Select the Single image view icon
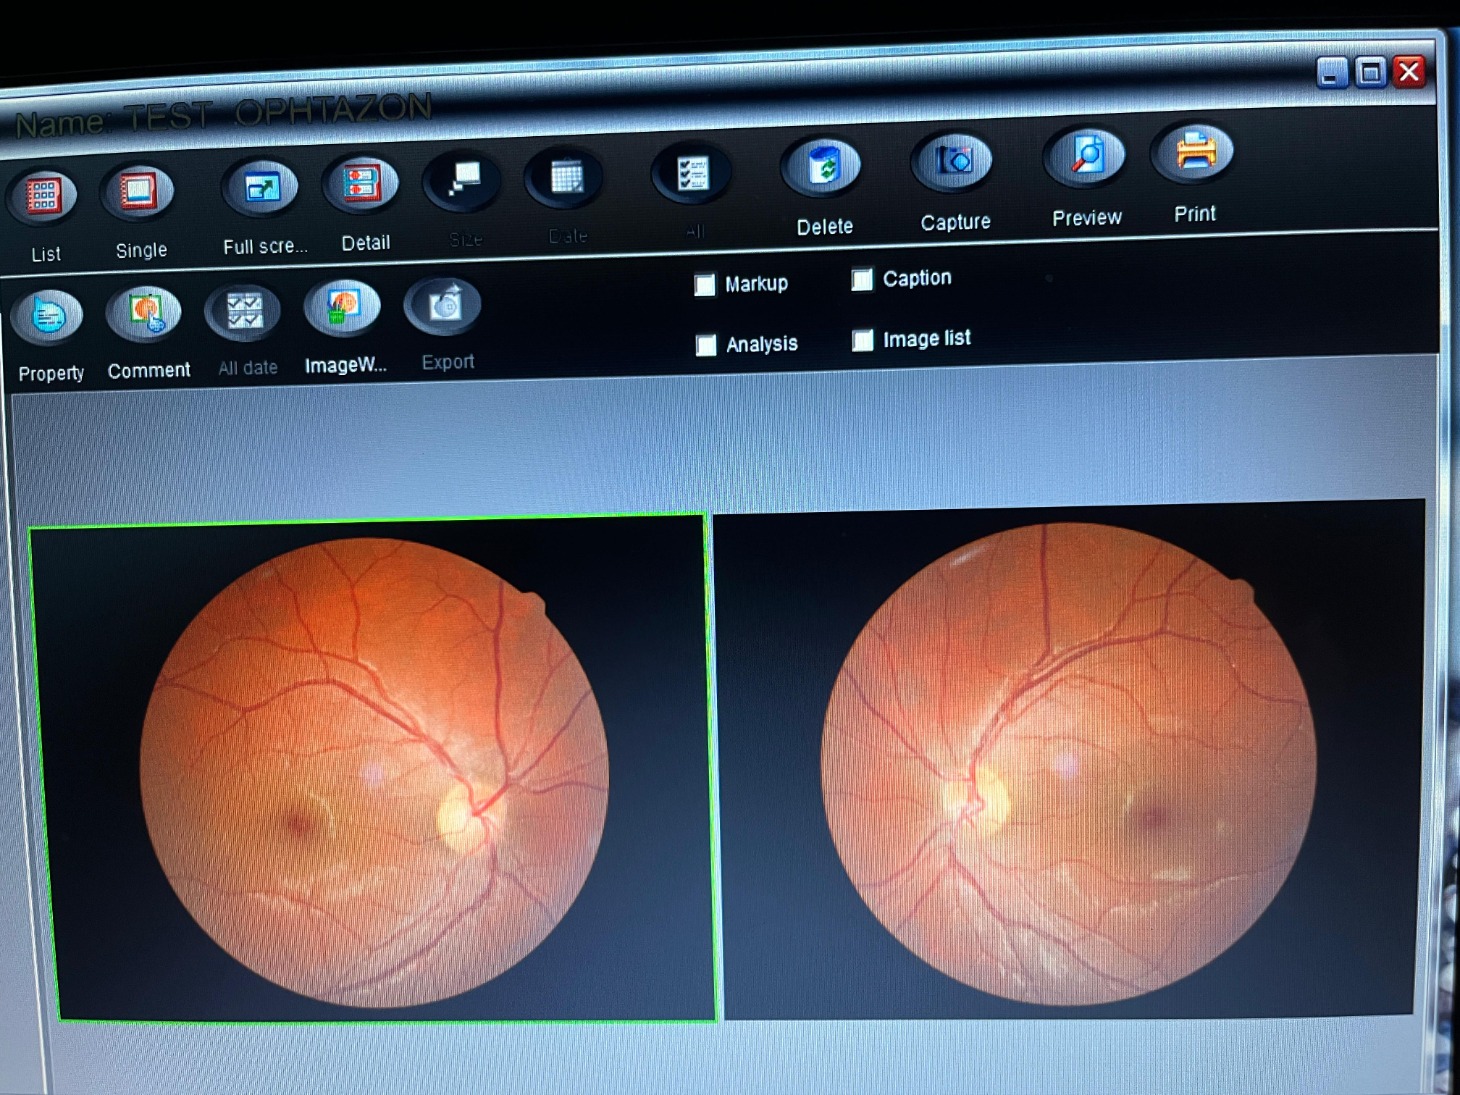This screenshot has height=1095, width=1460. (138, 192)
